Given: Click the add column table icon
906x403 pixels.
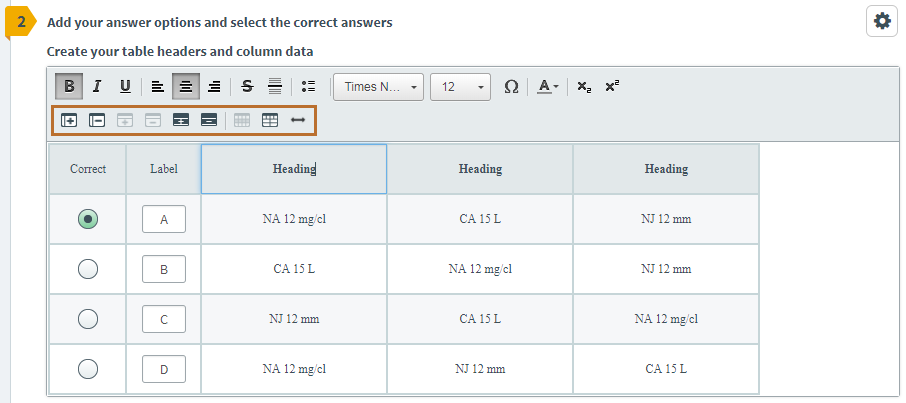Looking at the screenshot, I should (x=69, y=120).
